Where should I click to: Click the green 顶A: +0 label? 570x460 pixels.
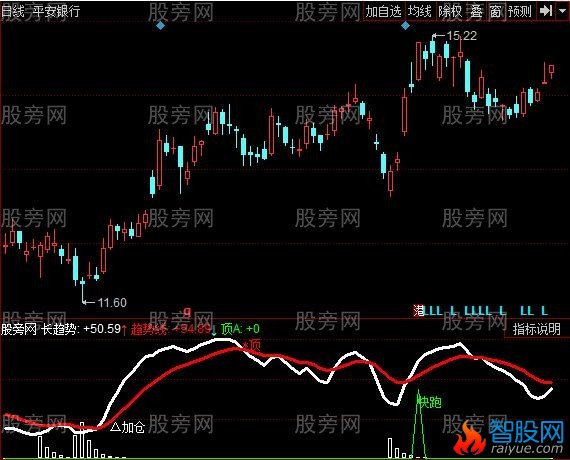pyautogui.click(x=240, y=329)
